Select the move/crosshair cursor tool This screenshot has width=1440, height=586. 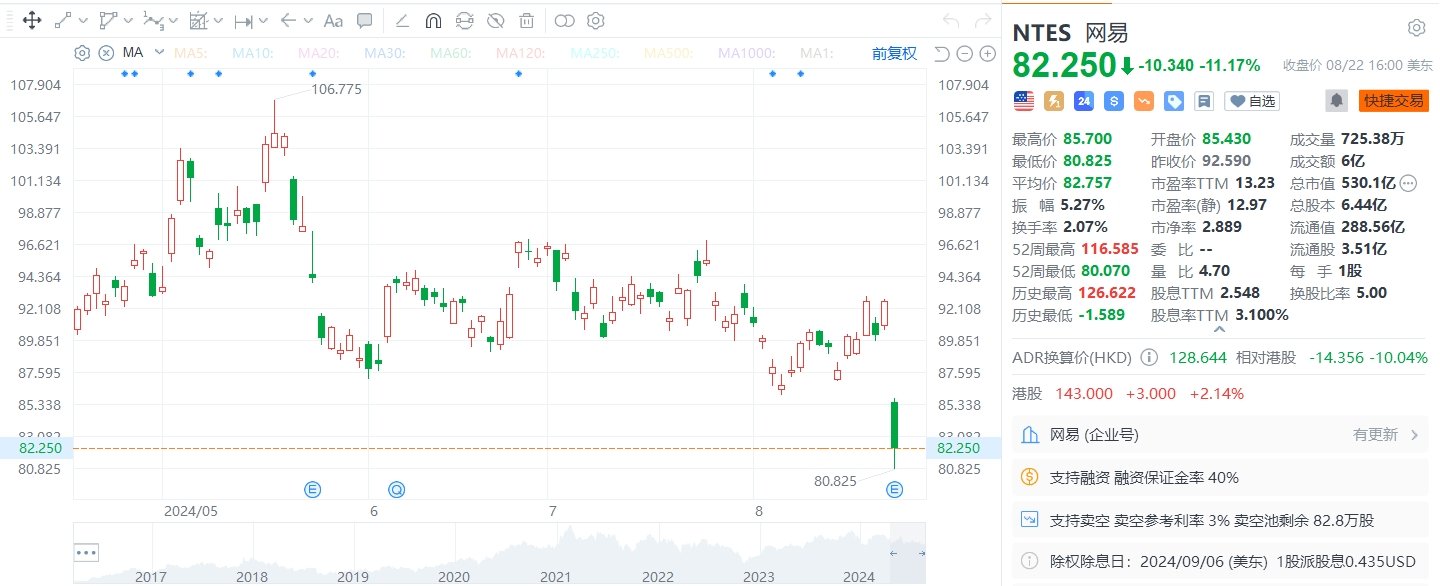click(x=30, y=20)
